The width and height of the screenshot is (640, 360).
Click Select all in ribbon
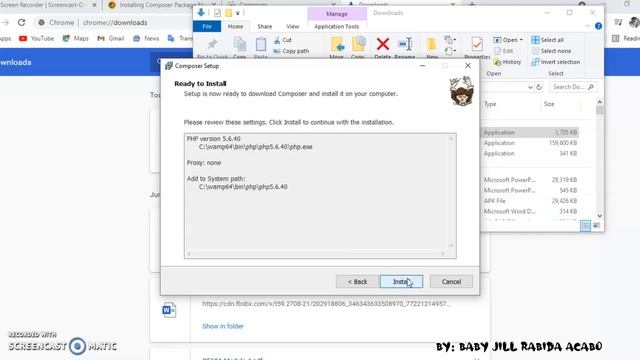pyautogui.click(x=547, y=40)
